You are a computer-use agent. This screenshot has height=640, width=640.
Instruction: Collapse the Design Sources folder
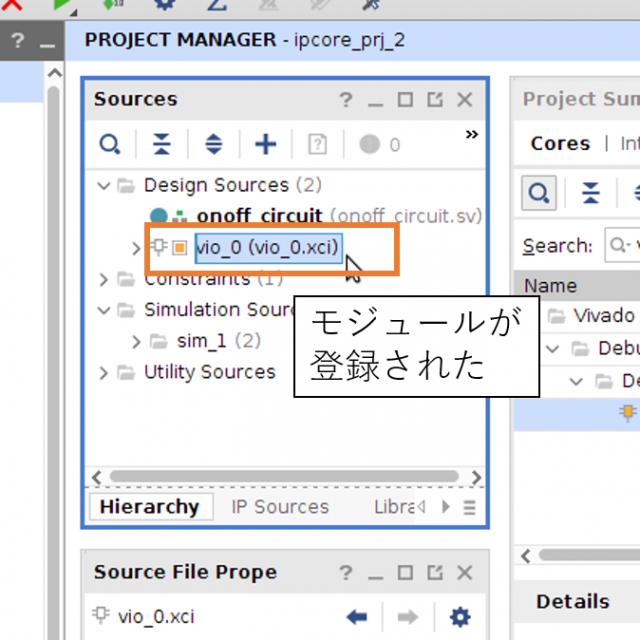104,186
